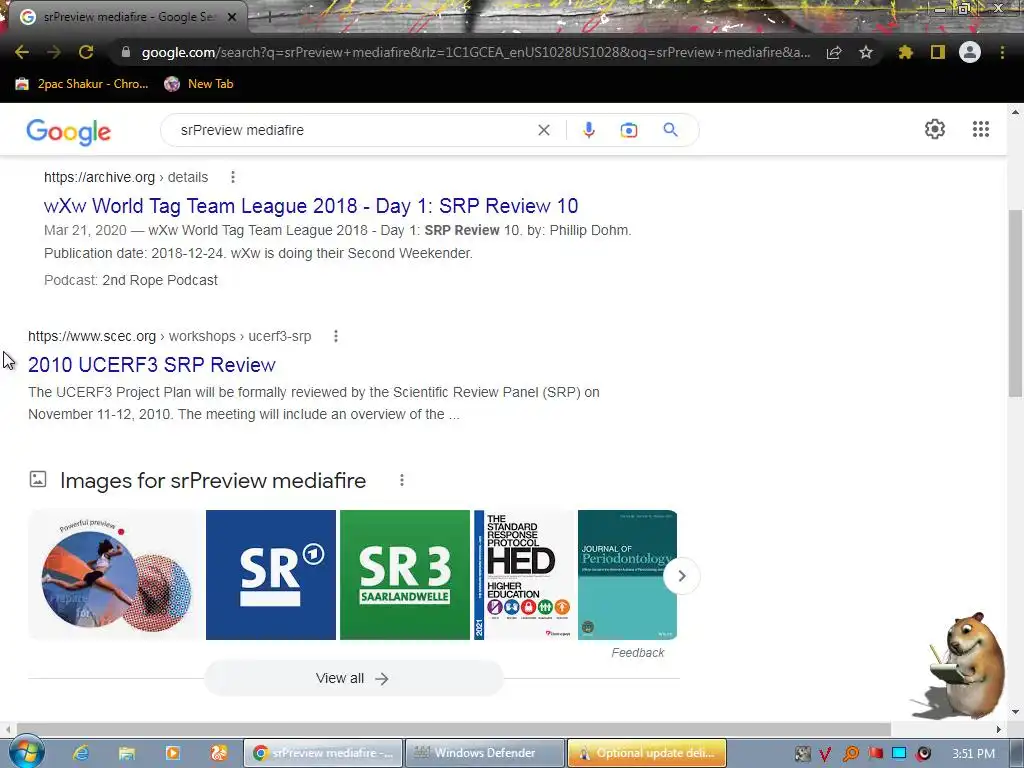1024x768 pixels.
Task: Open Chrome three-dot menu
Action: [1002, 52]
